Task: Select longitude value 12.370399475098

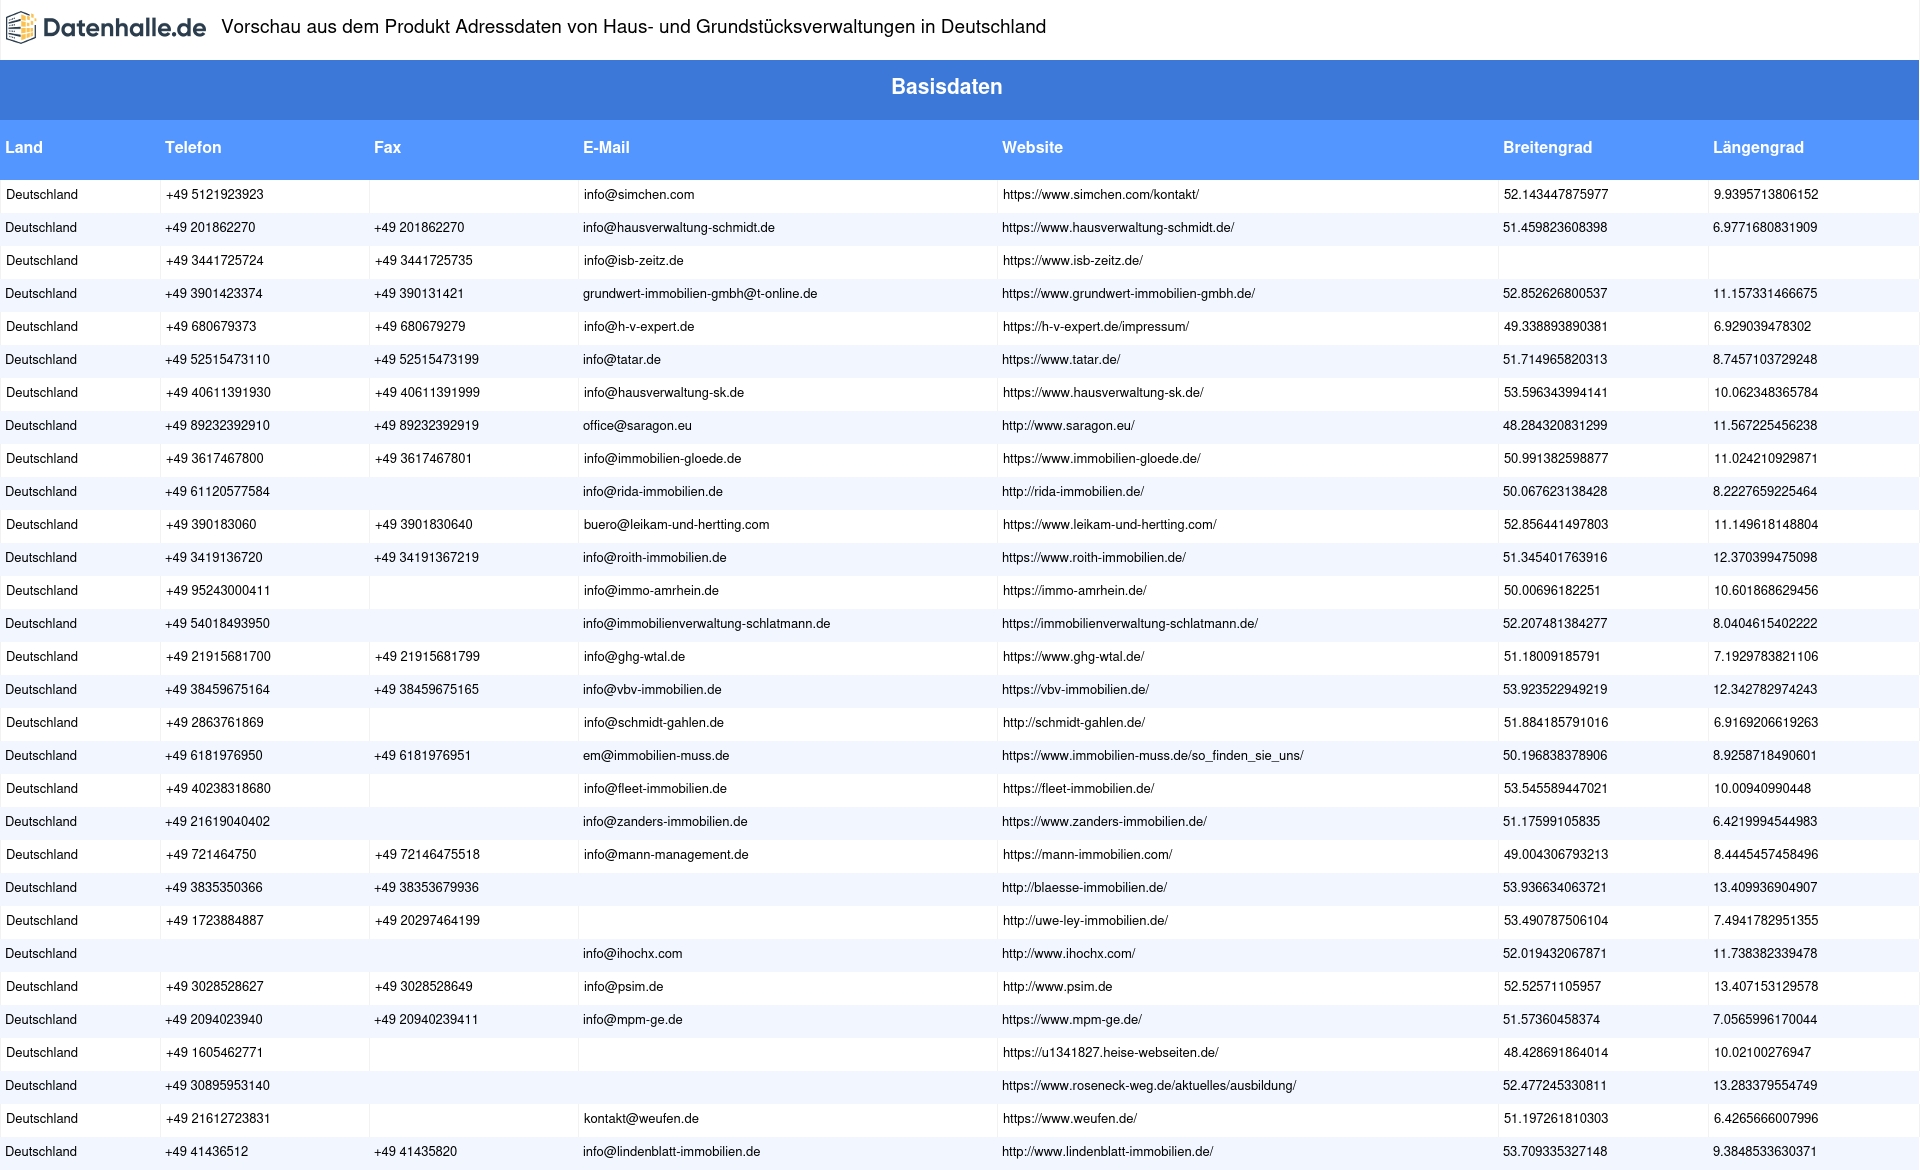Action: [1765, 558]
